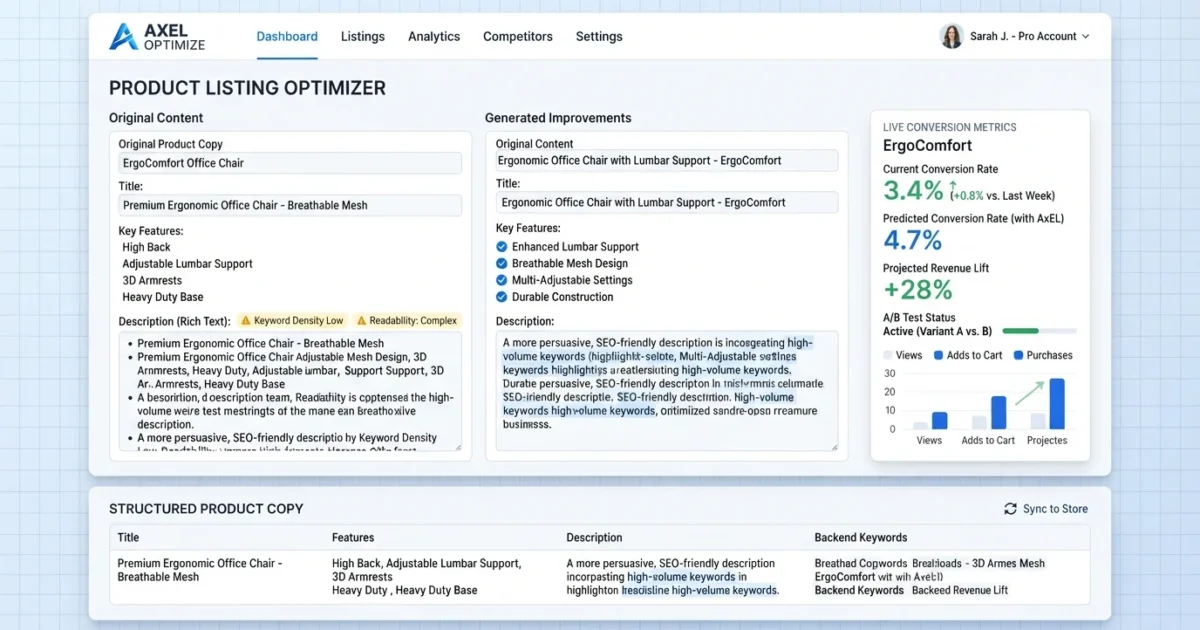Click the Readability: Complex warning icon

click(362, 321)
